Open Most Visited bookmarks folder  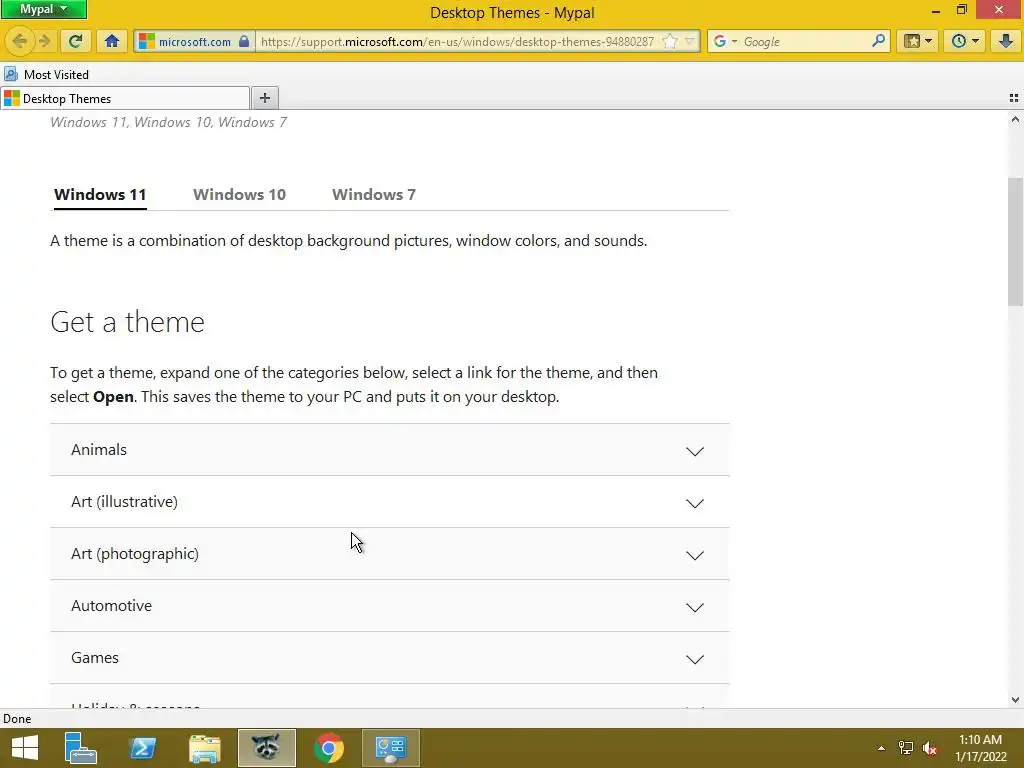46,74
